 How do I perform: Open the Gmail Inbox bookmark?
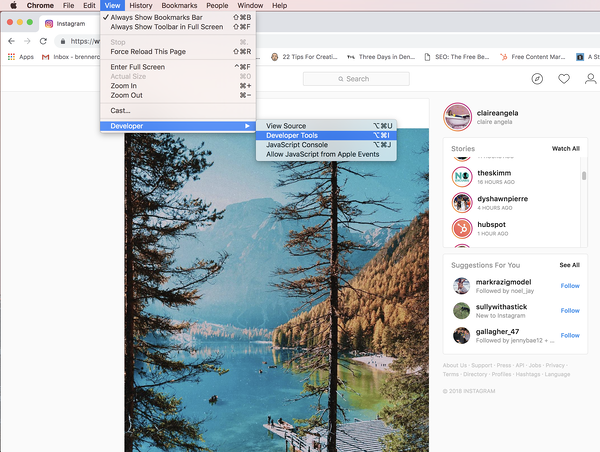[70, 57]
